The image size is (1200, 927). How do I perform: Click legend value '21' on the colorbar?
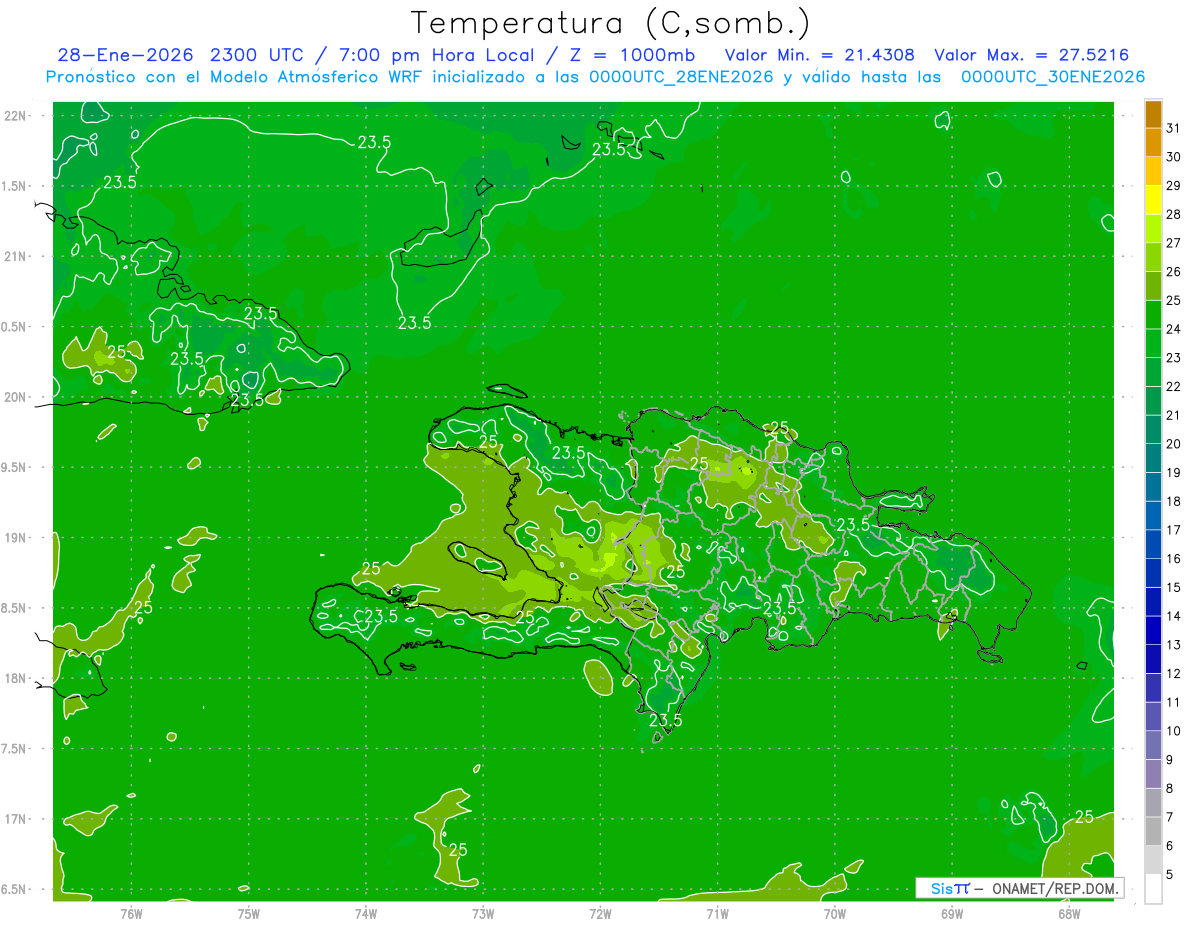coord(1173,415)
